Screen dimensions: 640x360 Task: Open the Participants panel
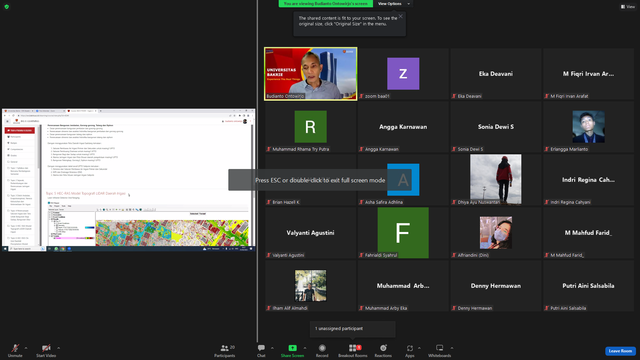point(225,350)
